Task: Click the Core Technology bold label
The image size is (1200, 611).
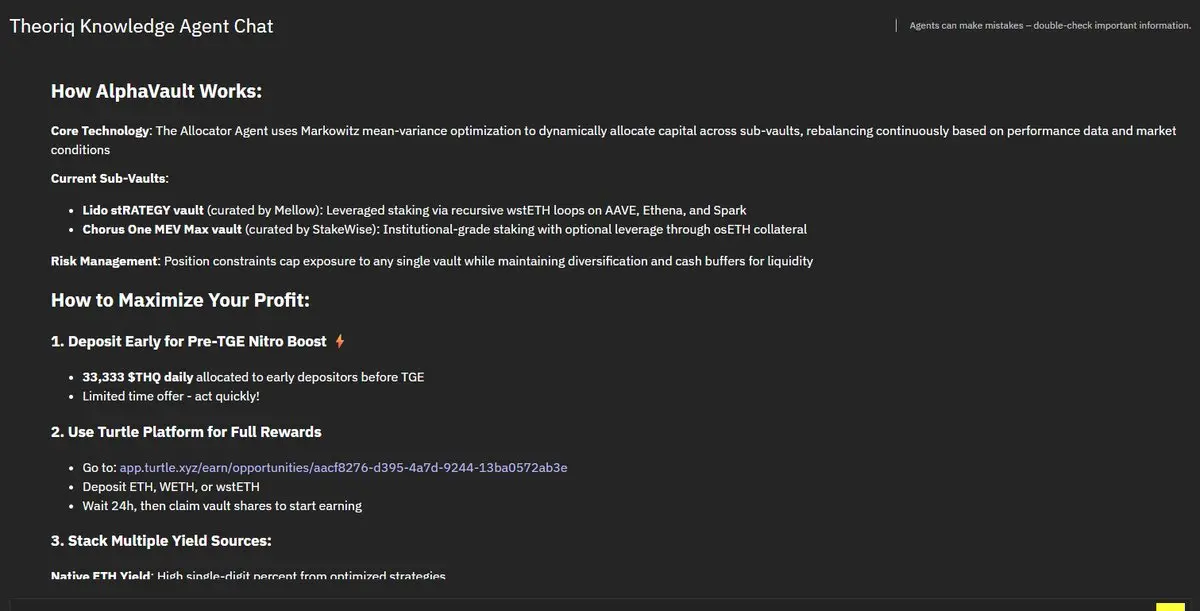Action: pyautogui.click(x=100, y=131)
